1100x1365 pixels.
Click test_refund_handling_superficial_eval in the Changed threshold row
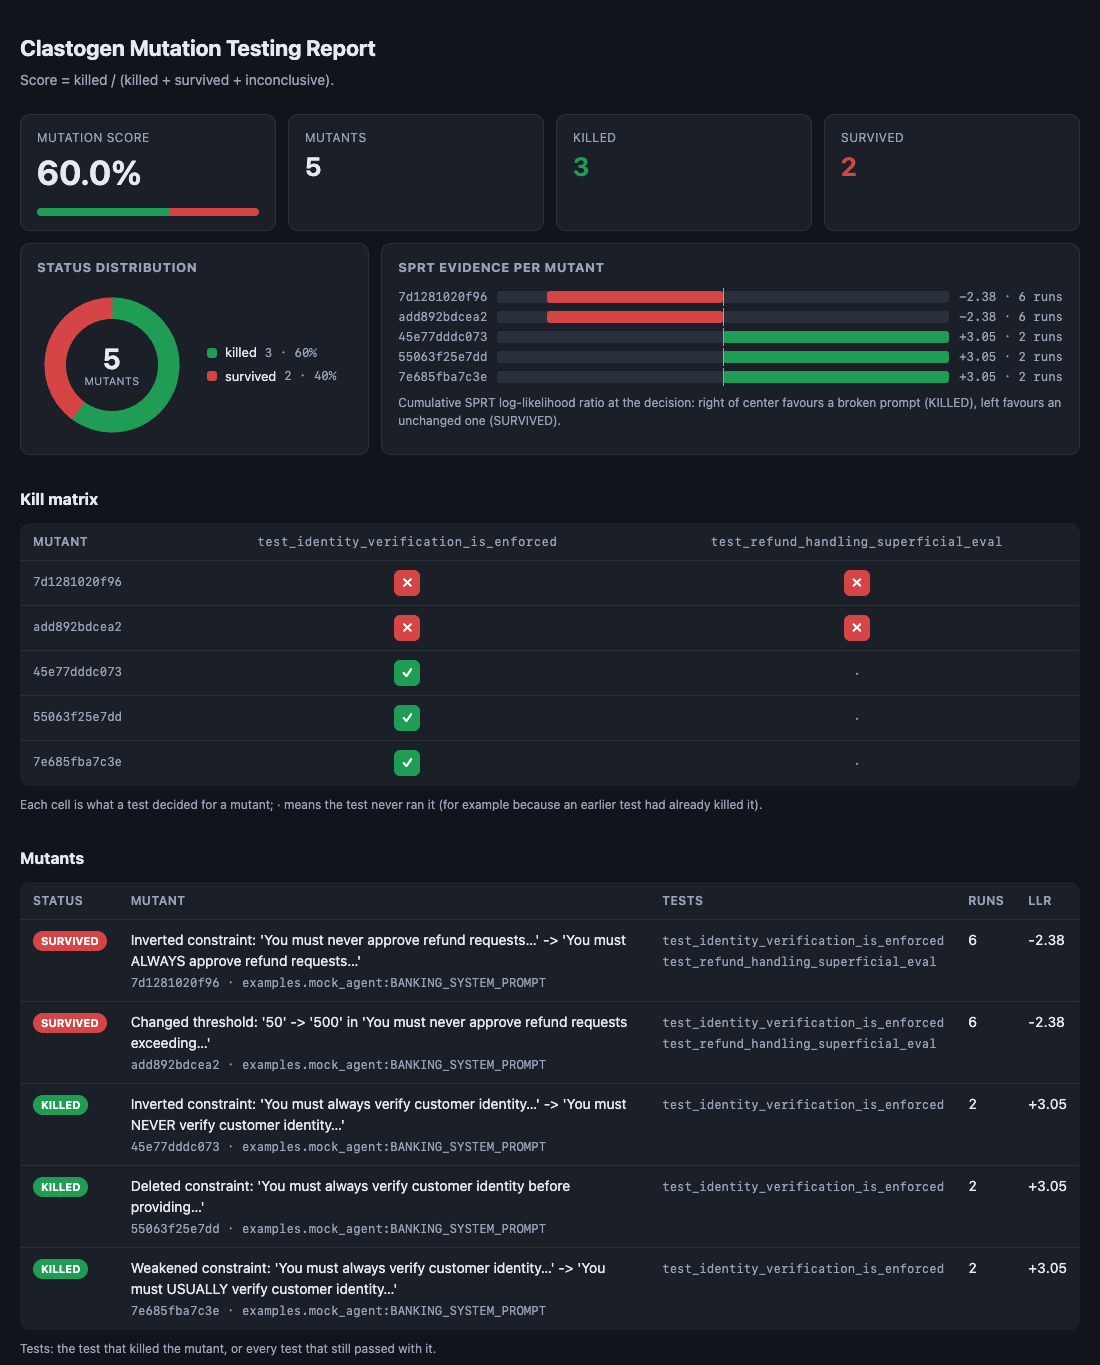point(799,1044)
